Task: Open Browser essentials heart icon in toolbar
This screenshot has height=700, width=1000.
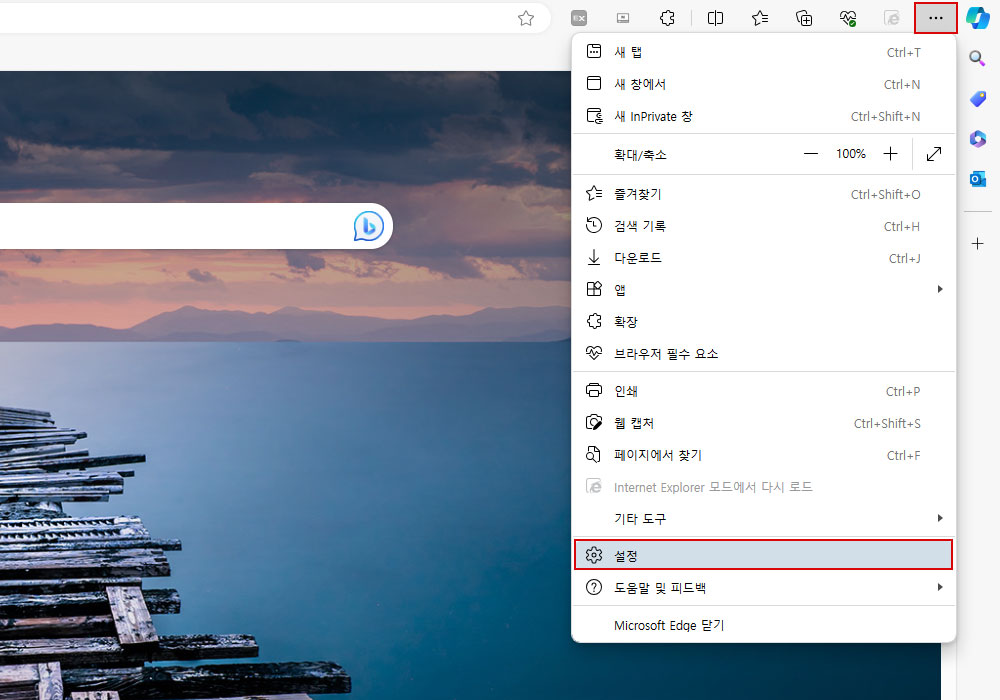Action: coord(848,18)
